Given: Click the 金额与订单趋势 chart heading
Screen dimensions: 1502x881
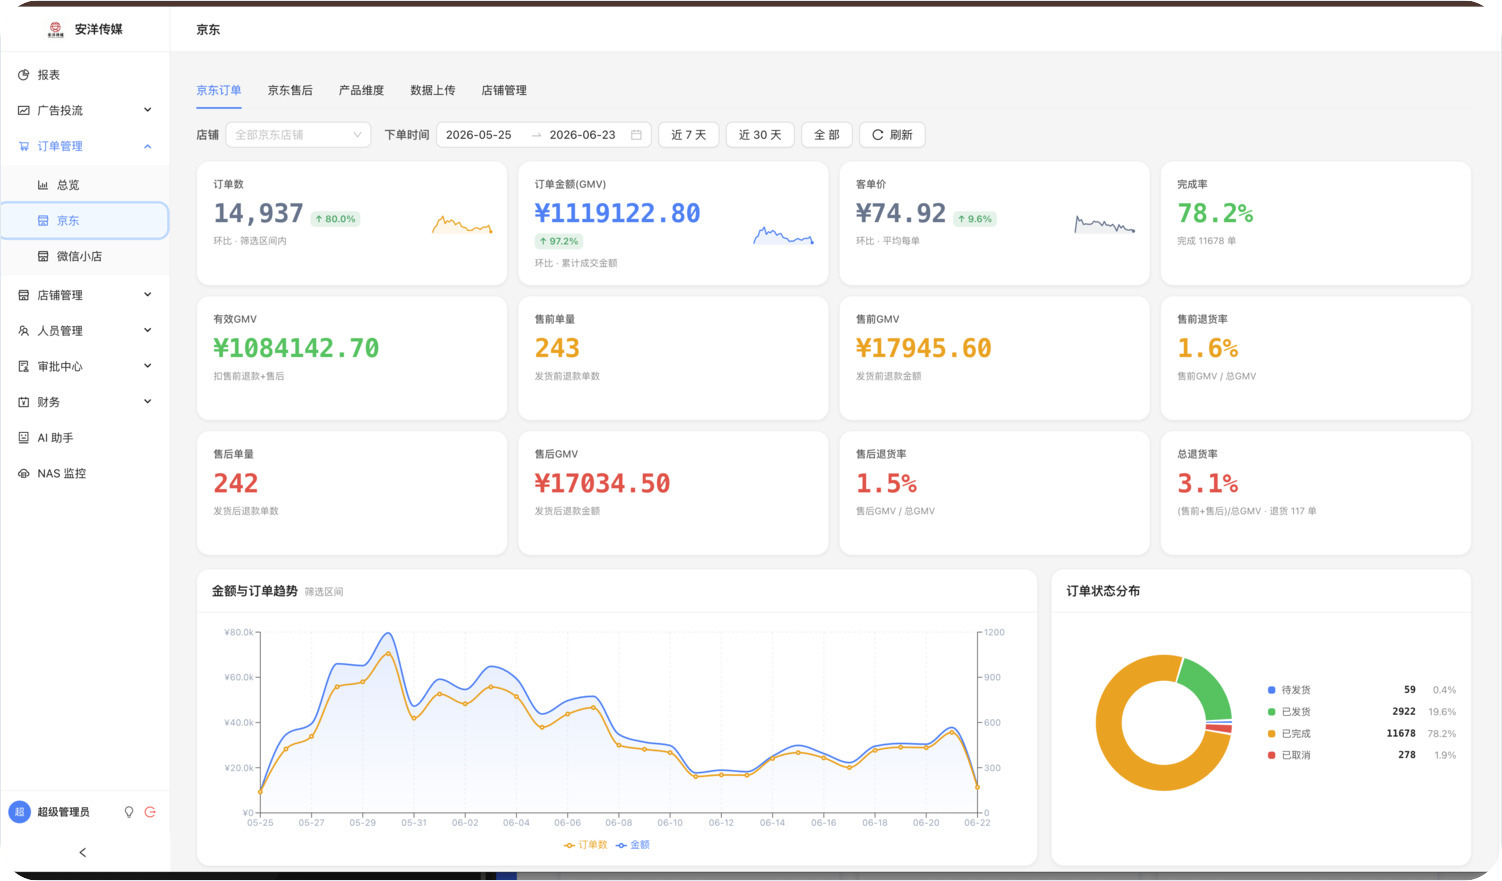Looking at the screenshot, I should click(254, 591).
